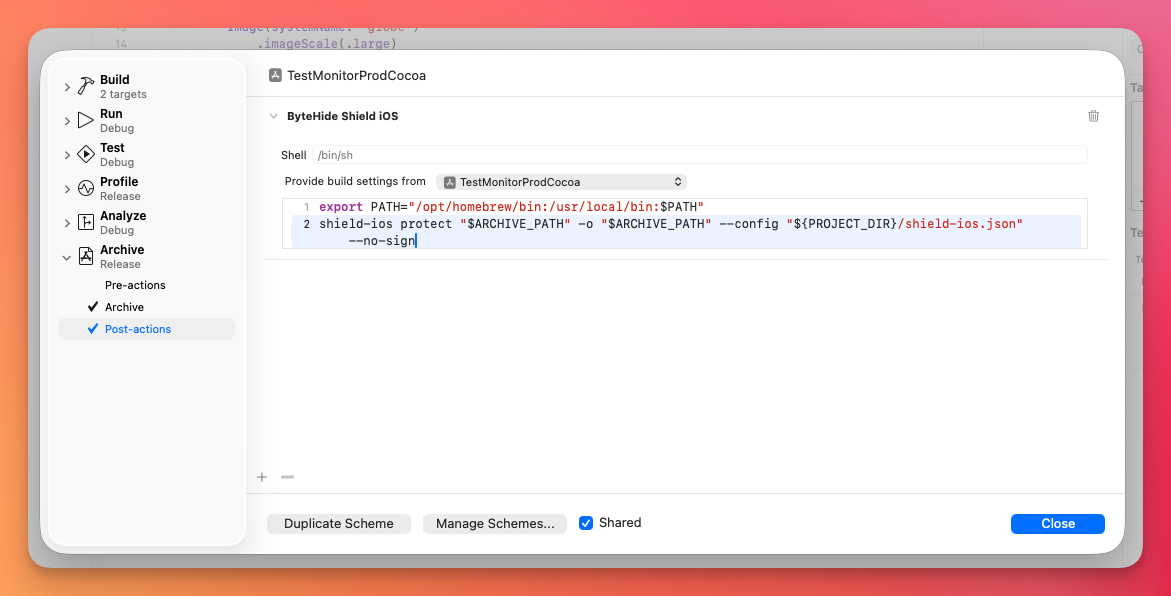Click the Run play icon
The height and width of the screenshot is (596, 1171).
(x=86, y=119)
